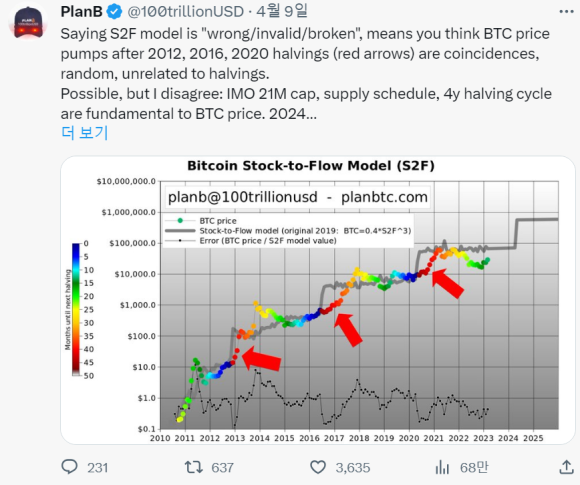The height and width of the screenshot is (485, 580).
Task: Click the 231 replies count
Action: [x=98, y=468]
